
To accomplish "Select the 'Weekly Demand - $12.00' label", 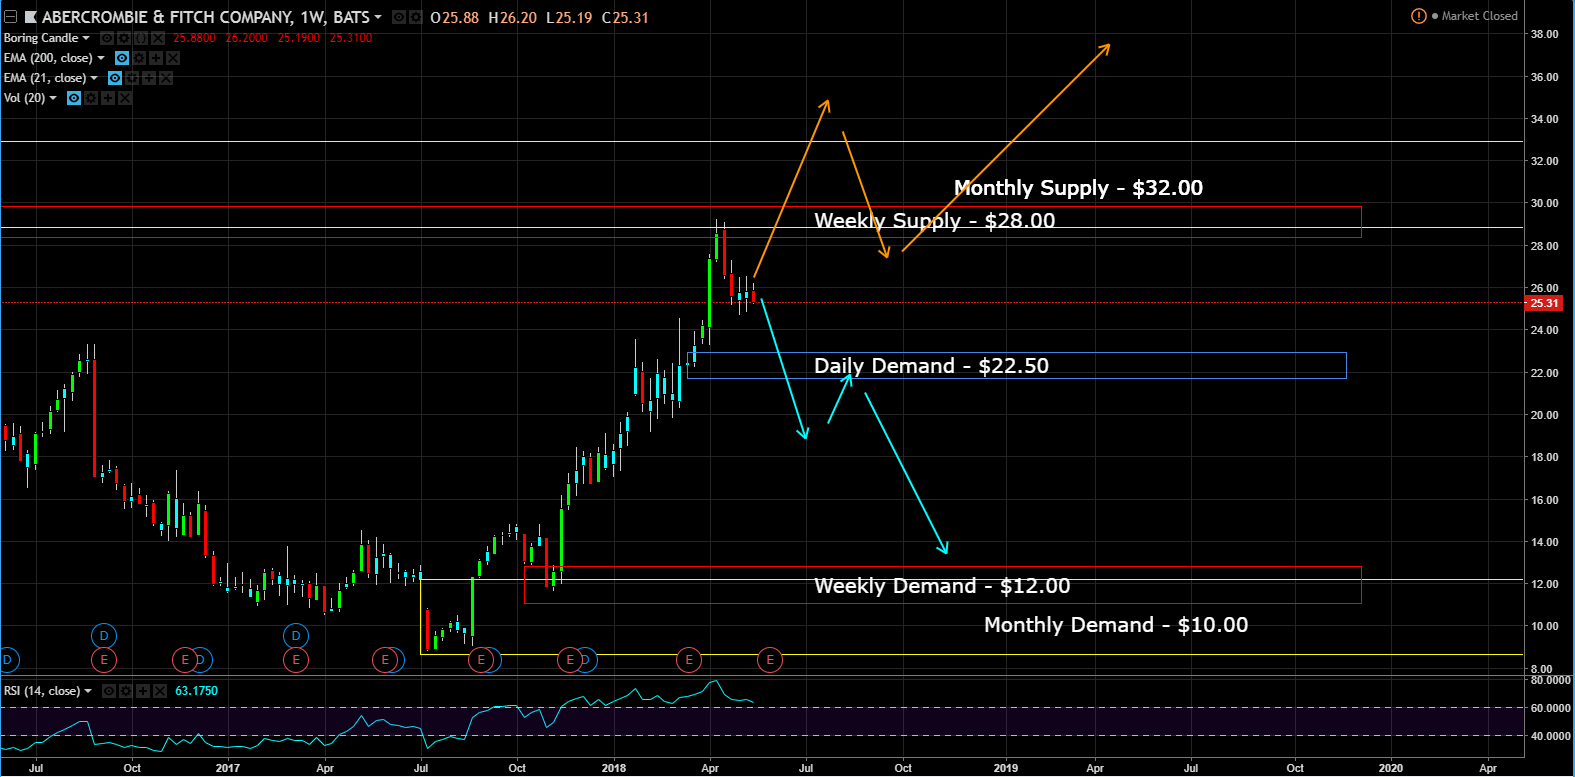I will [x=942, y=586].
